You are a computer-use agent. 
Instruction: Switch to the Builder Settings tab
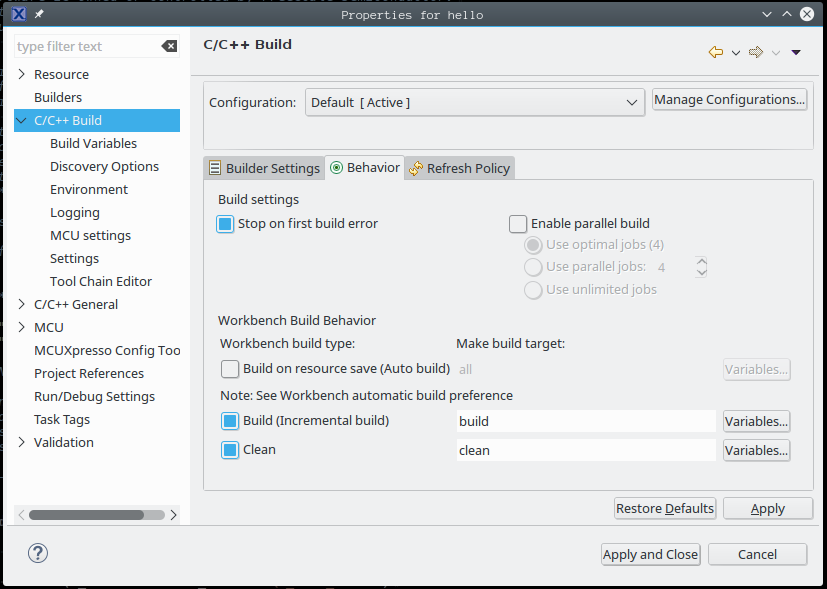264,168
